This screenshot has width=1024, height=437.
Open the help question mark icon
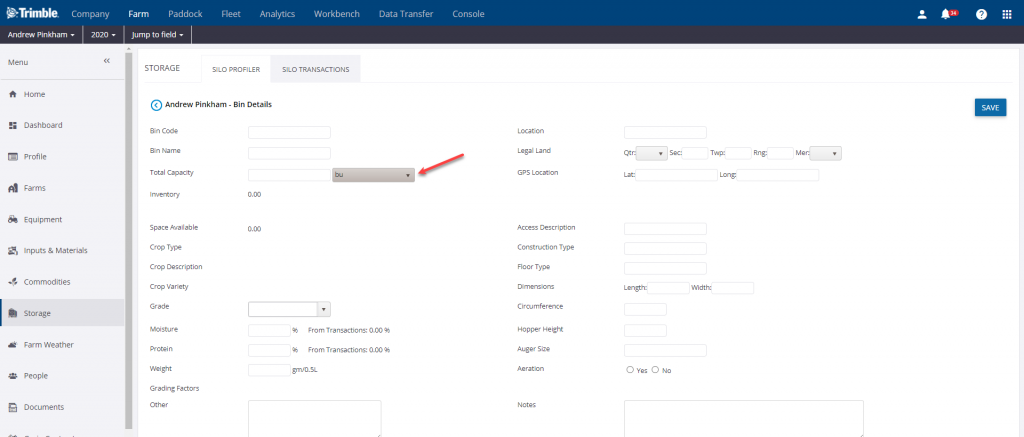[981, 14]
